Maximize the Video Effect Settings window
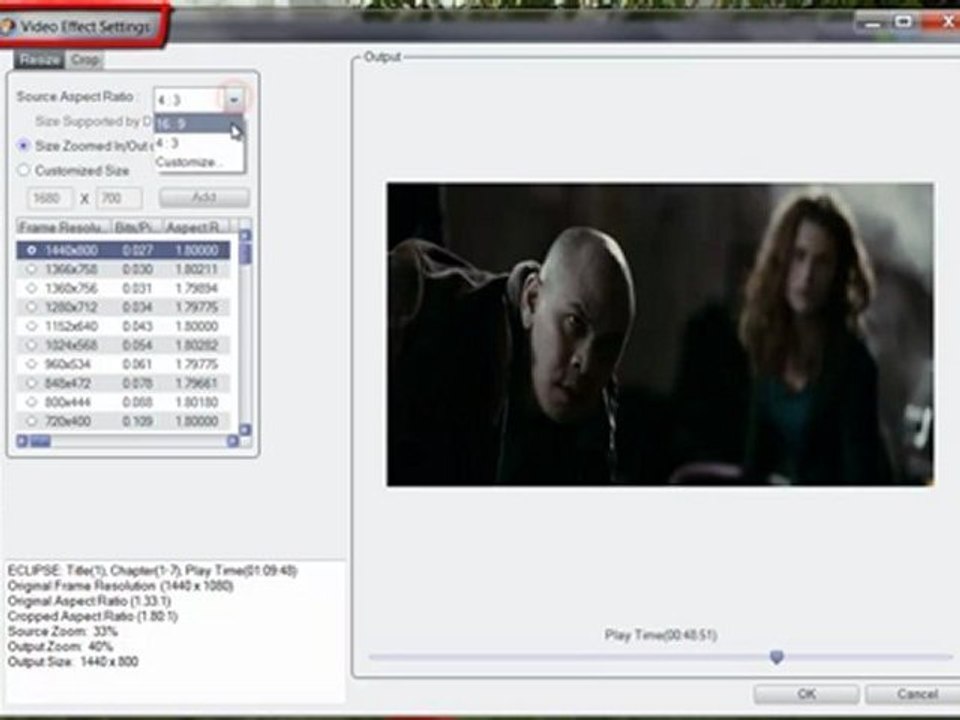This screenshot has width=960, height=720. [904, 22]
